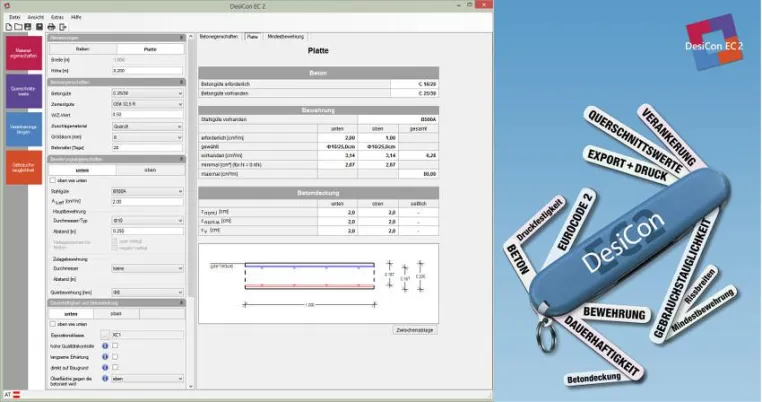The height and width of the screenshot is (402, 762).
Task: Click the AT flag icon in status bar
Action: coord(16,395)
